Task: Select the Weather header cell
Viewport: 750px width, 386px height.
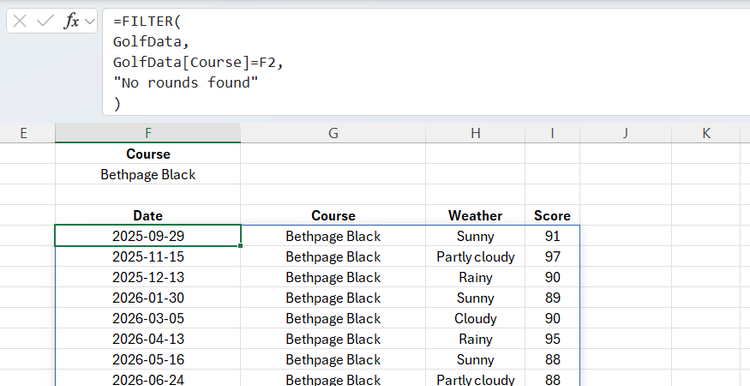Action: tap(475, 215)
